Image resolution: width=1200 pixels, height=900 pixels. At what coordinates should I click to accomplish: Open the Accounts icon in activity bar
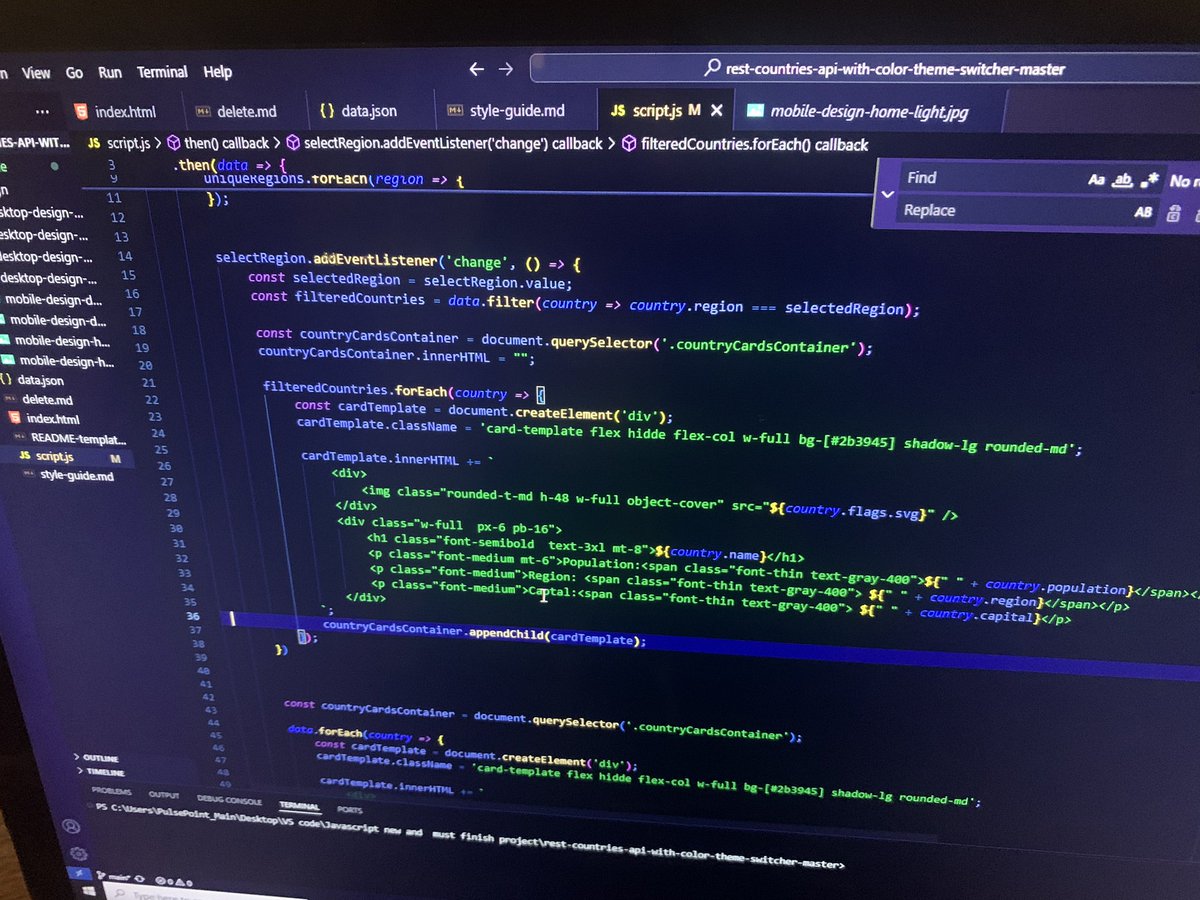pos(70,827)
